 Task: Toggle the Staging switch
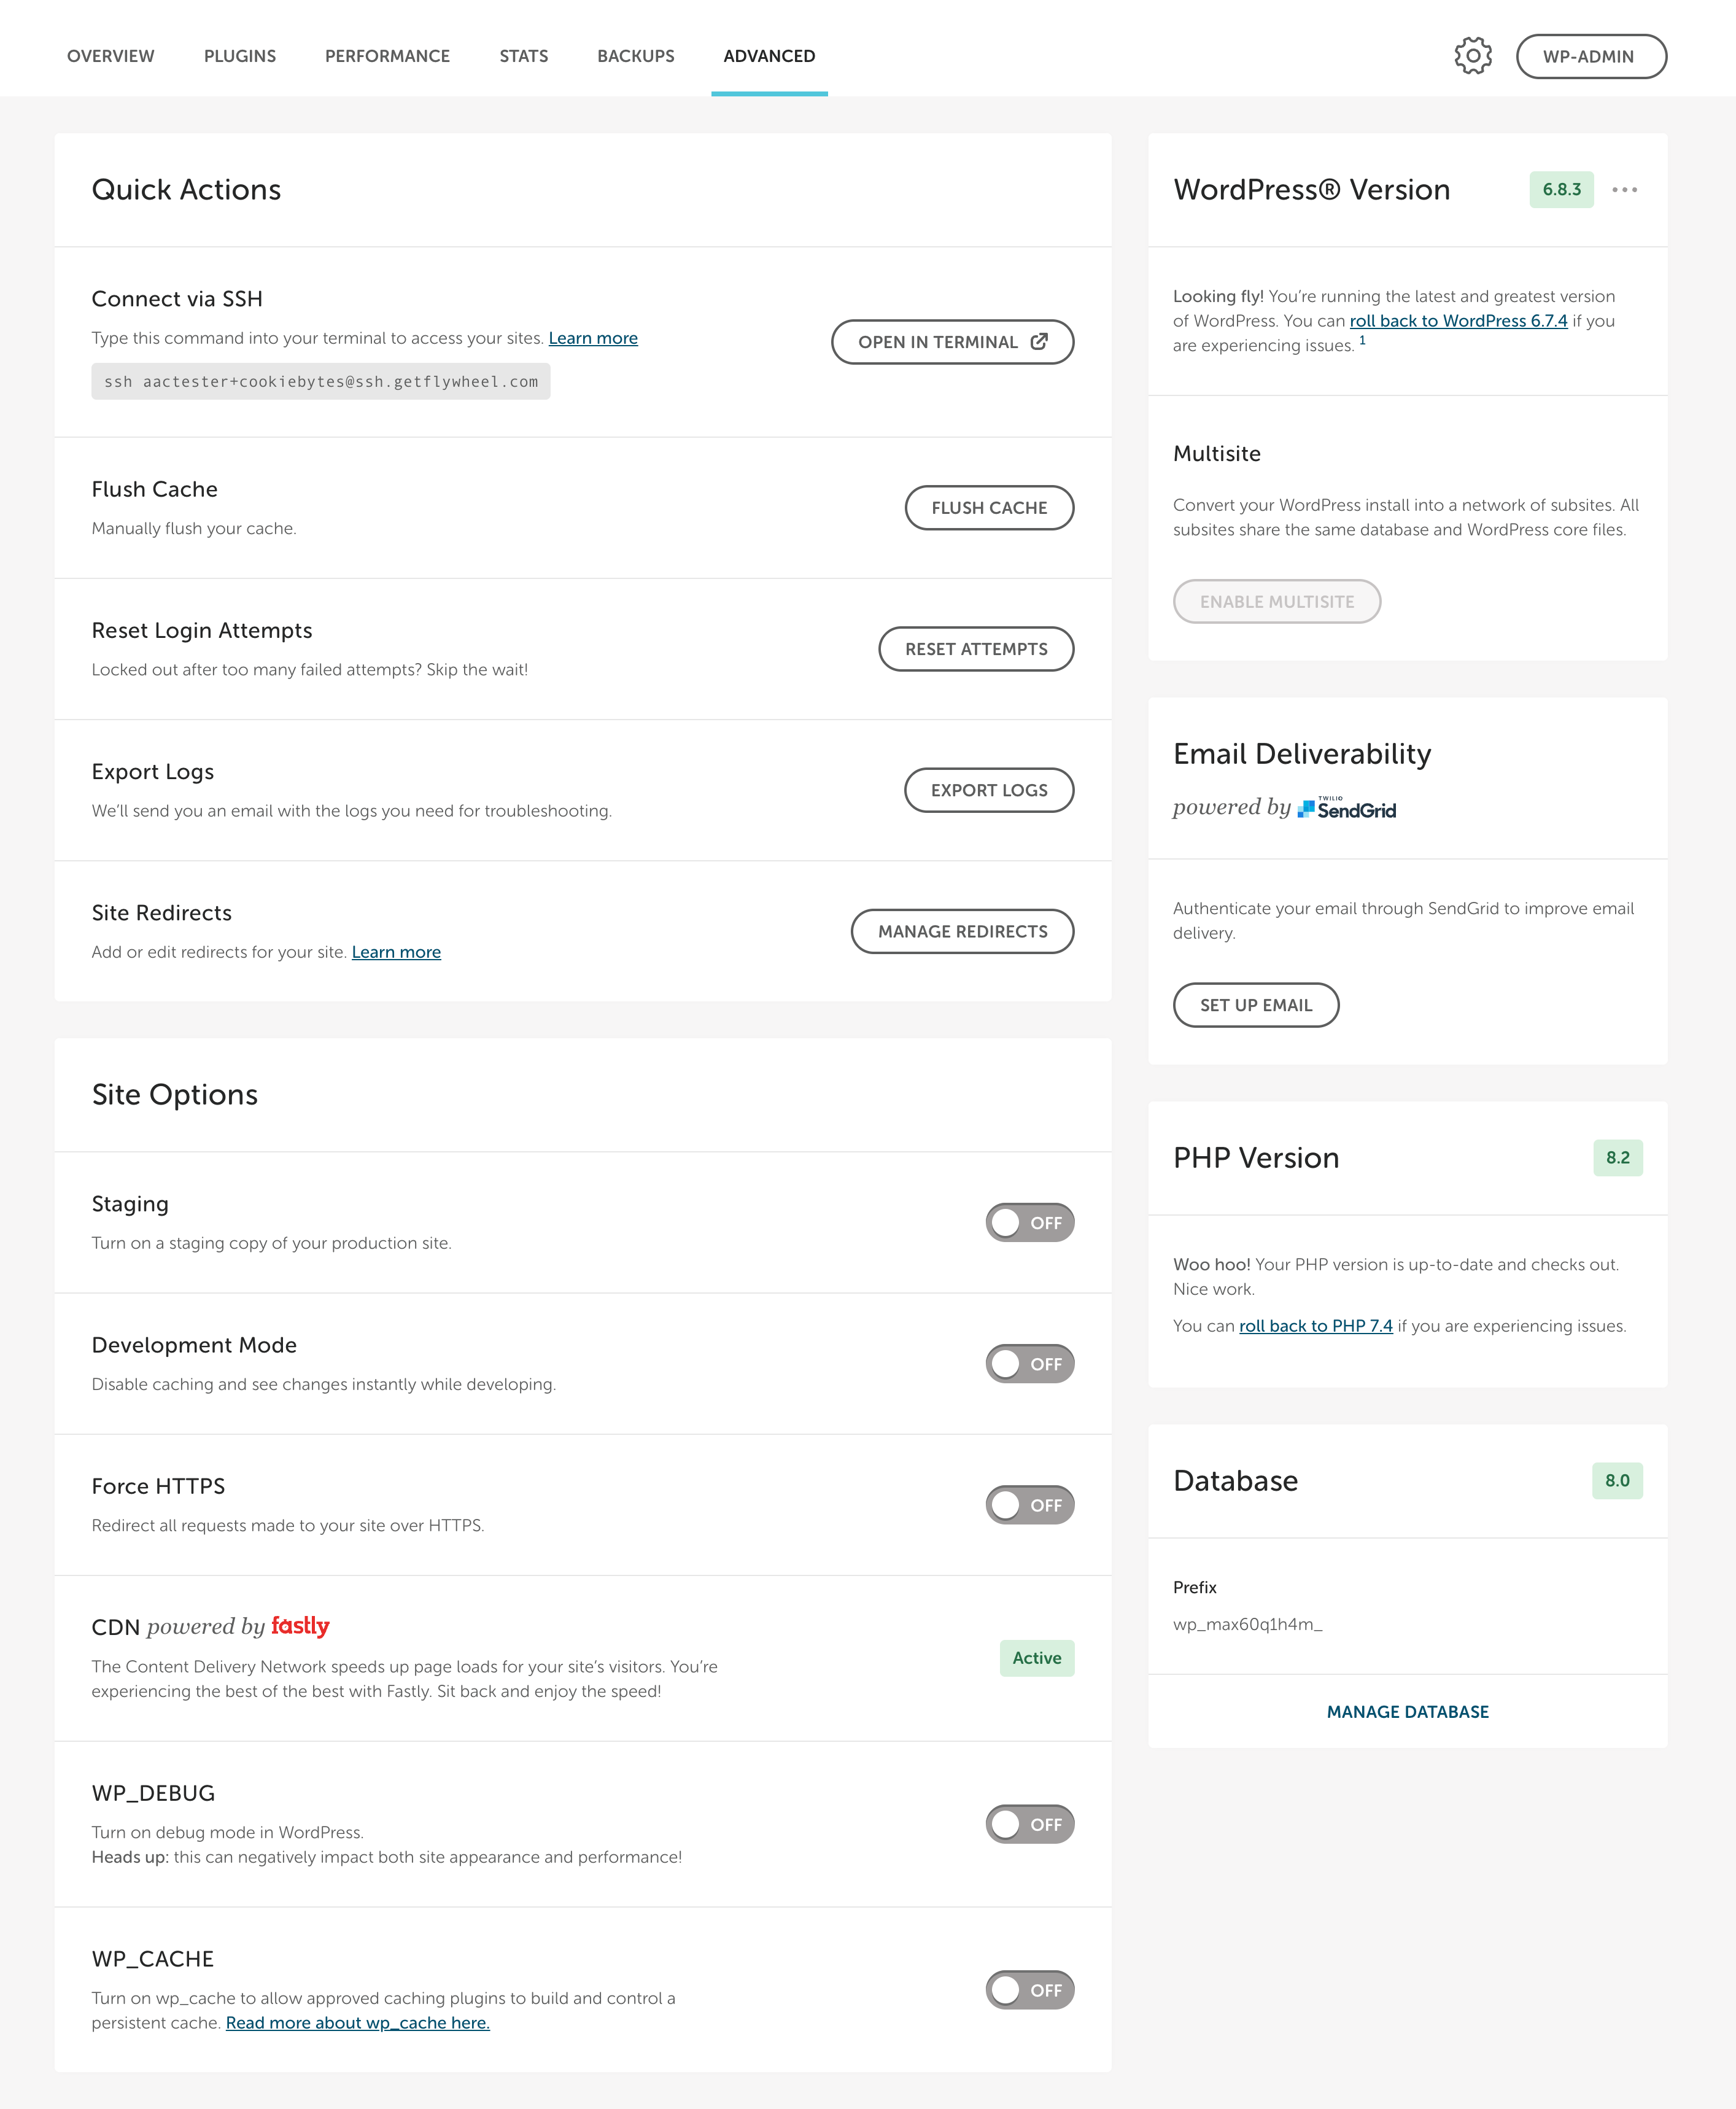[1029, 1223]
